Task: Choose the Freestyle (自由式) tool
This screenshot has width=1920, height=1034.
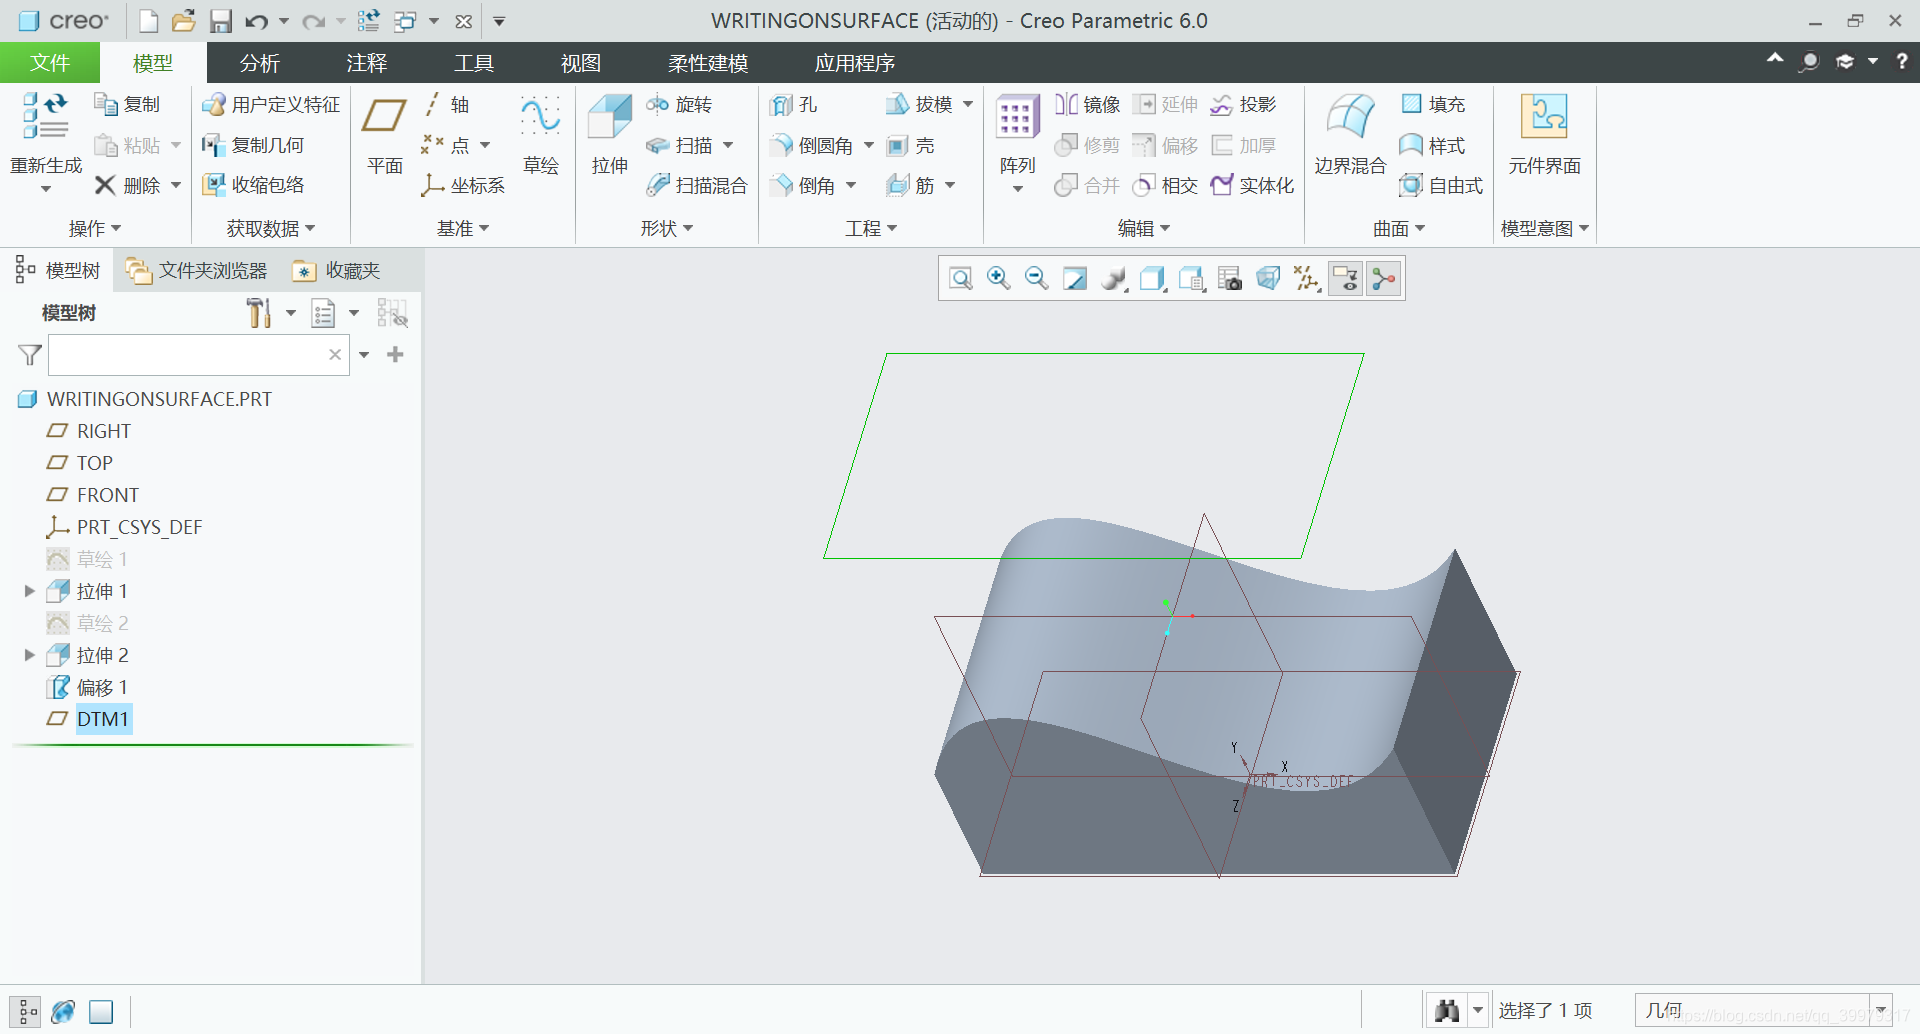Action: 1441,185
